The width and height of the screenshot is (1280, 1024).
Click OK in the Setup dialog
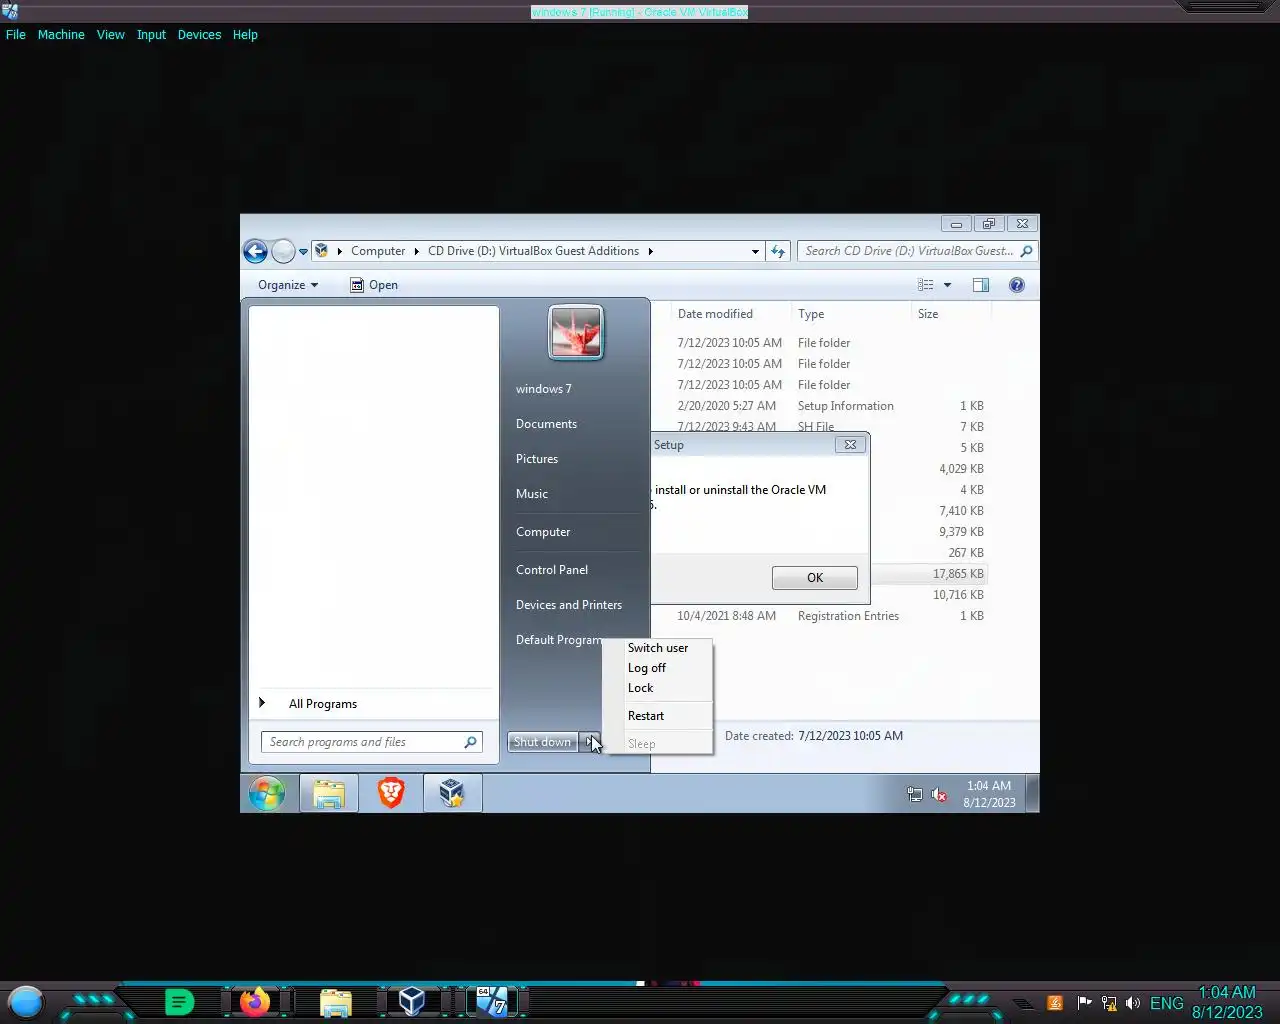pos(815,578)
